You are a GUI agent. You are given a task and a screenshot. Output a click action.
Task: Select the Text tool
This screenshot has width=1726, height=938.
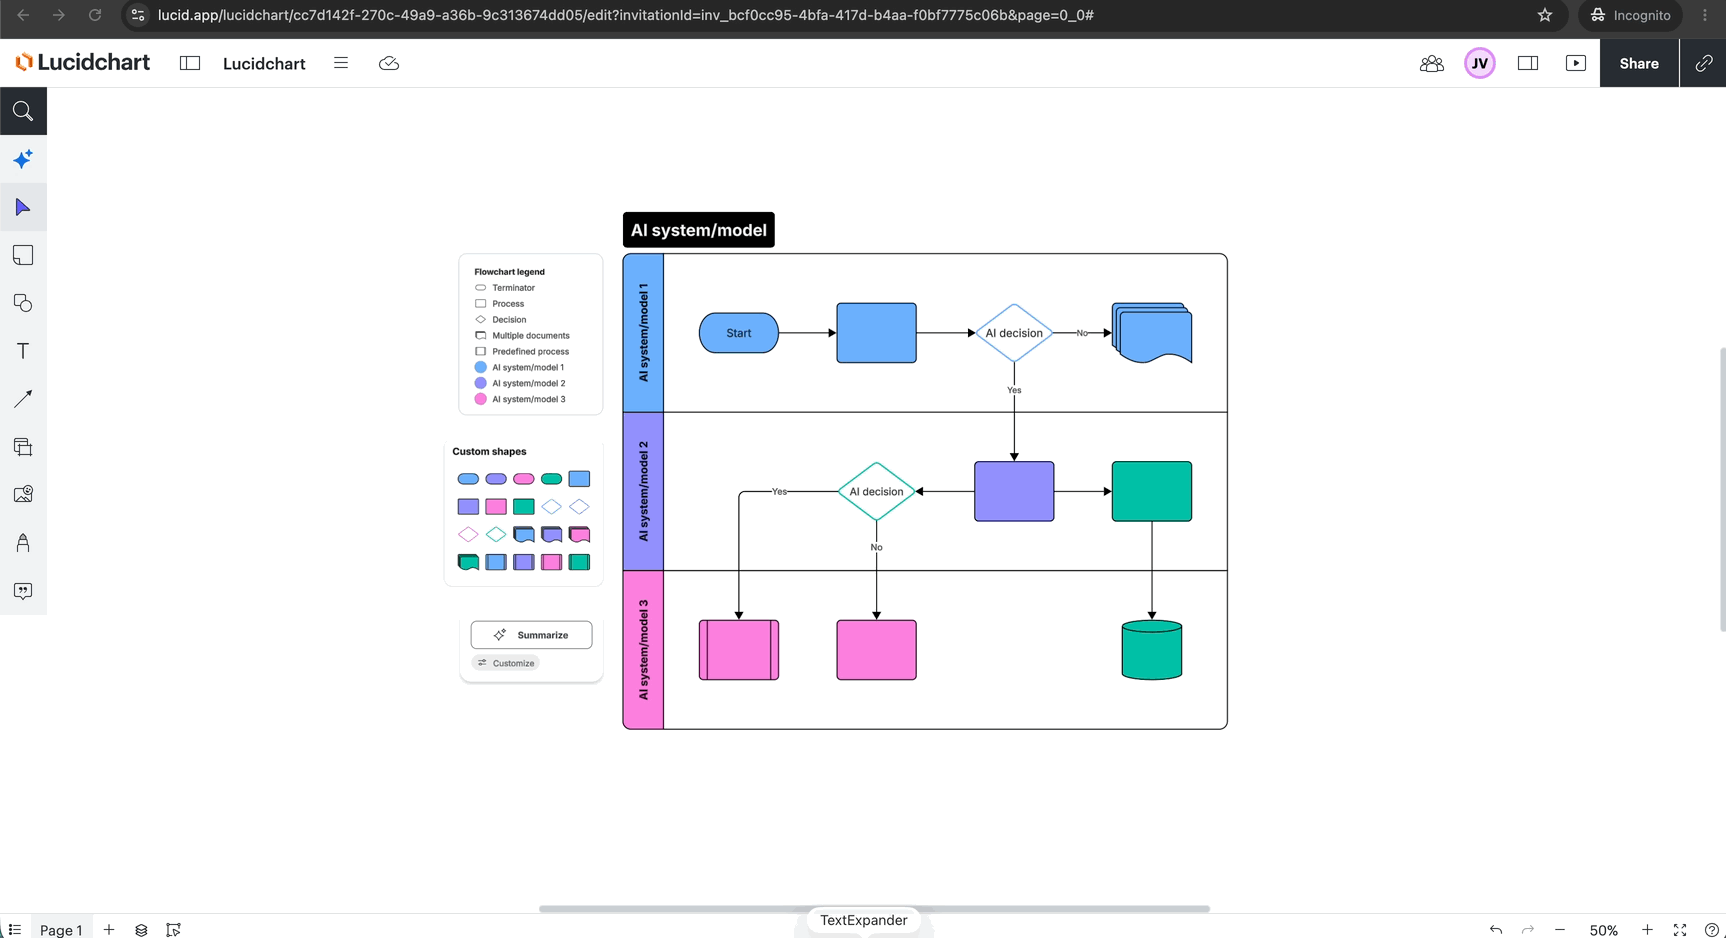(23, 351)
